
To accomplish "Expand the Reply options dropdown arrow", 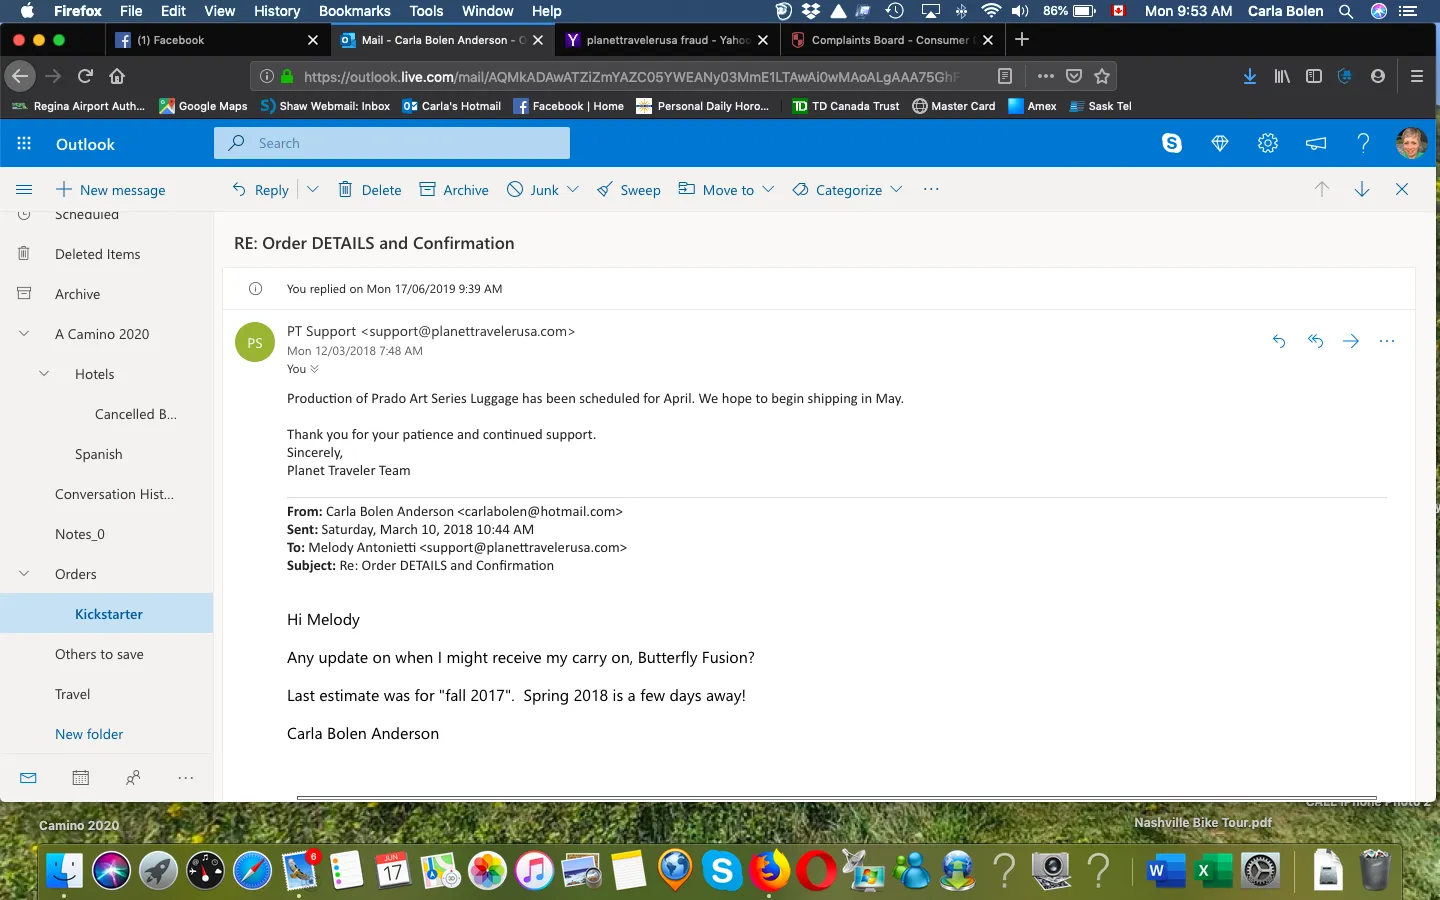I will (x=312, y=189).
